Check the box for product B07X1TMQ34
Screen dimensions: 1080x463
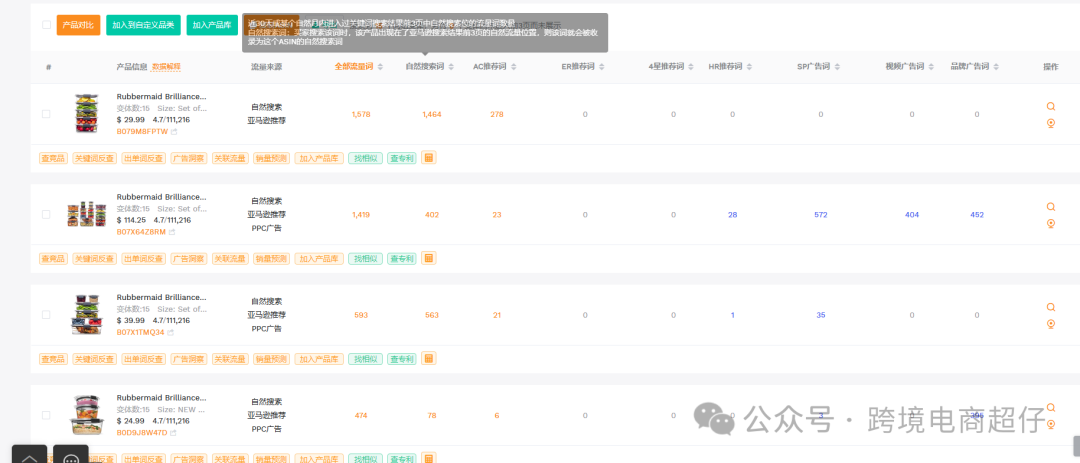point(46,315)
